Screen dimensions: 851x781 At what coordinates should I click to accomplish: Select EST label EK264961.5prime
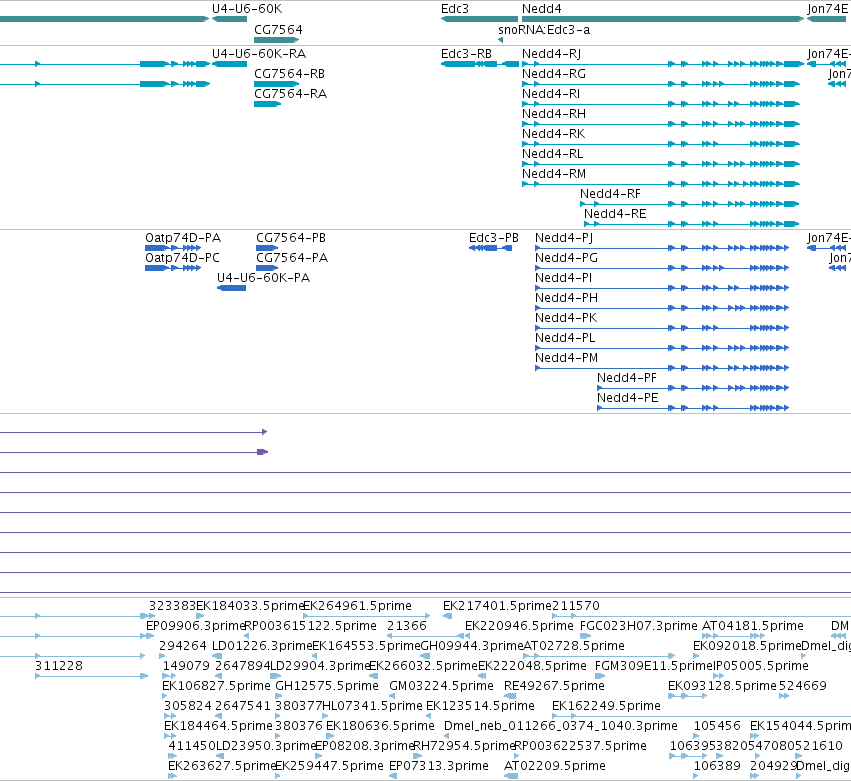pos(357,606)
